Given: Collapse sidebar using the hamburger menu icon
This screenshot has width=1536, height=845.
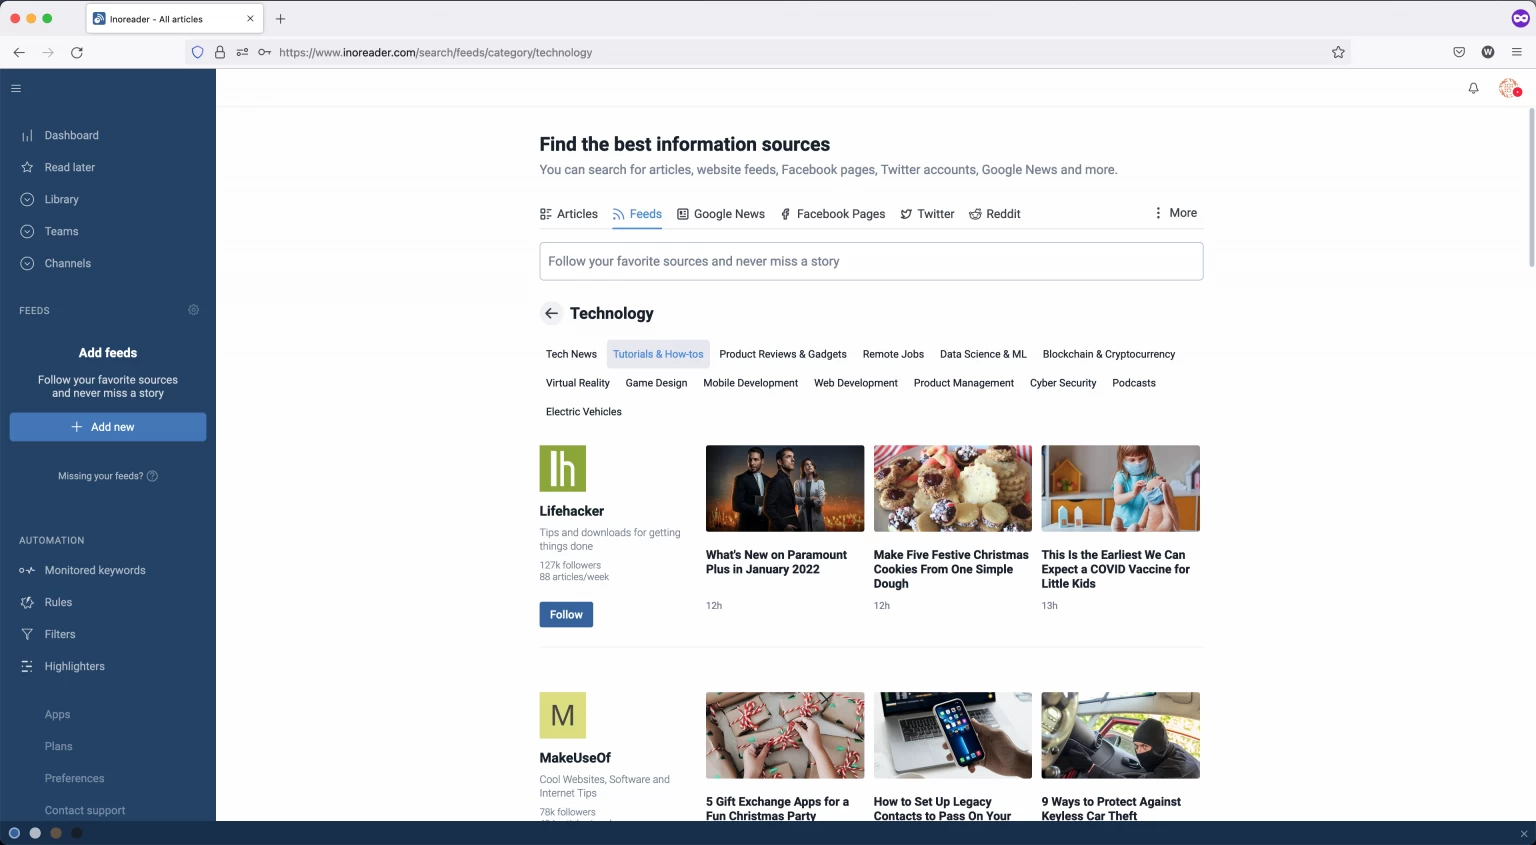Looking at the screenshot, I should pyautogui.click(x=16, y=89).
